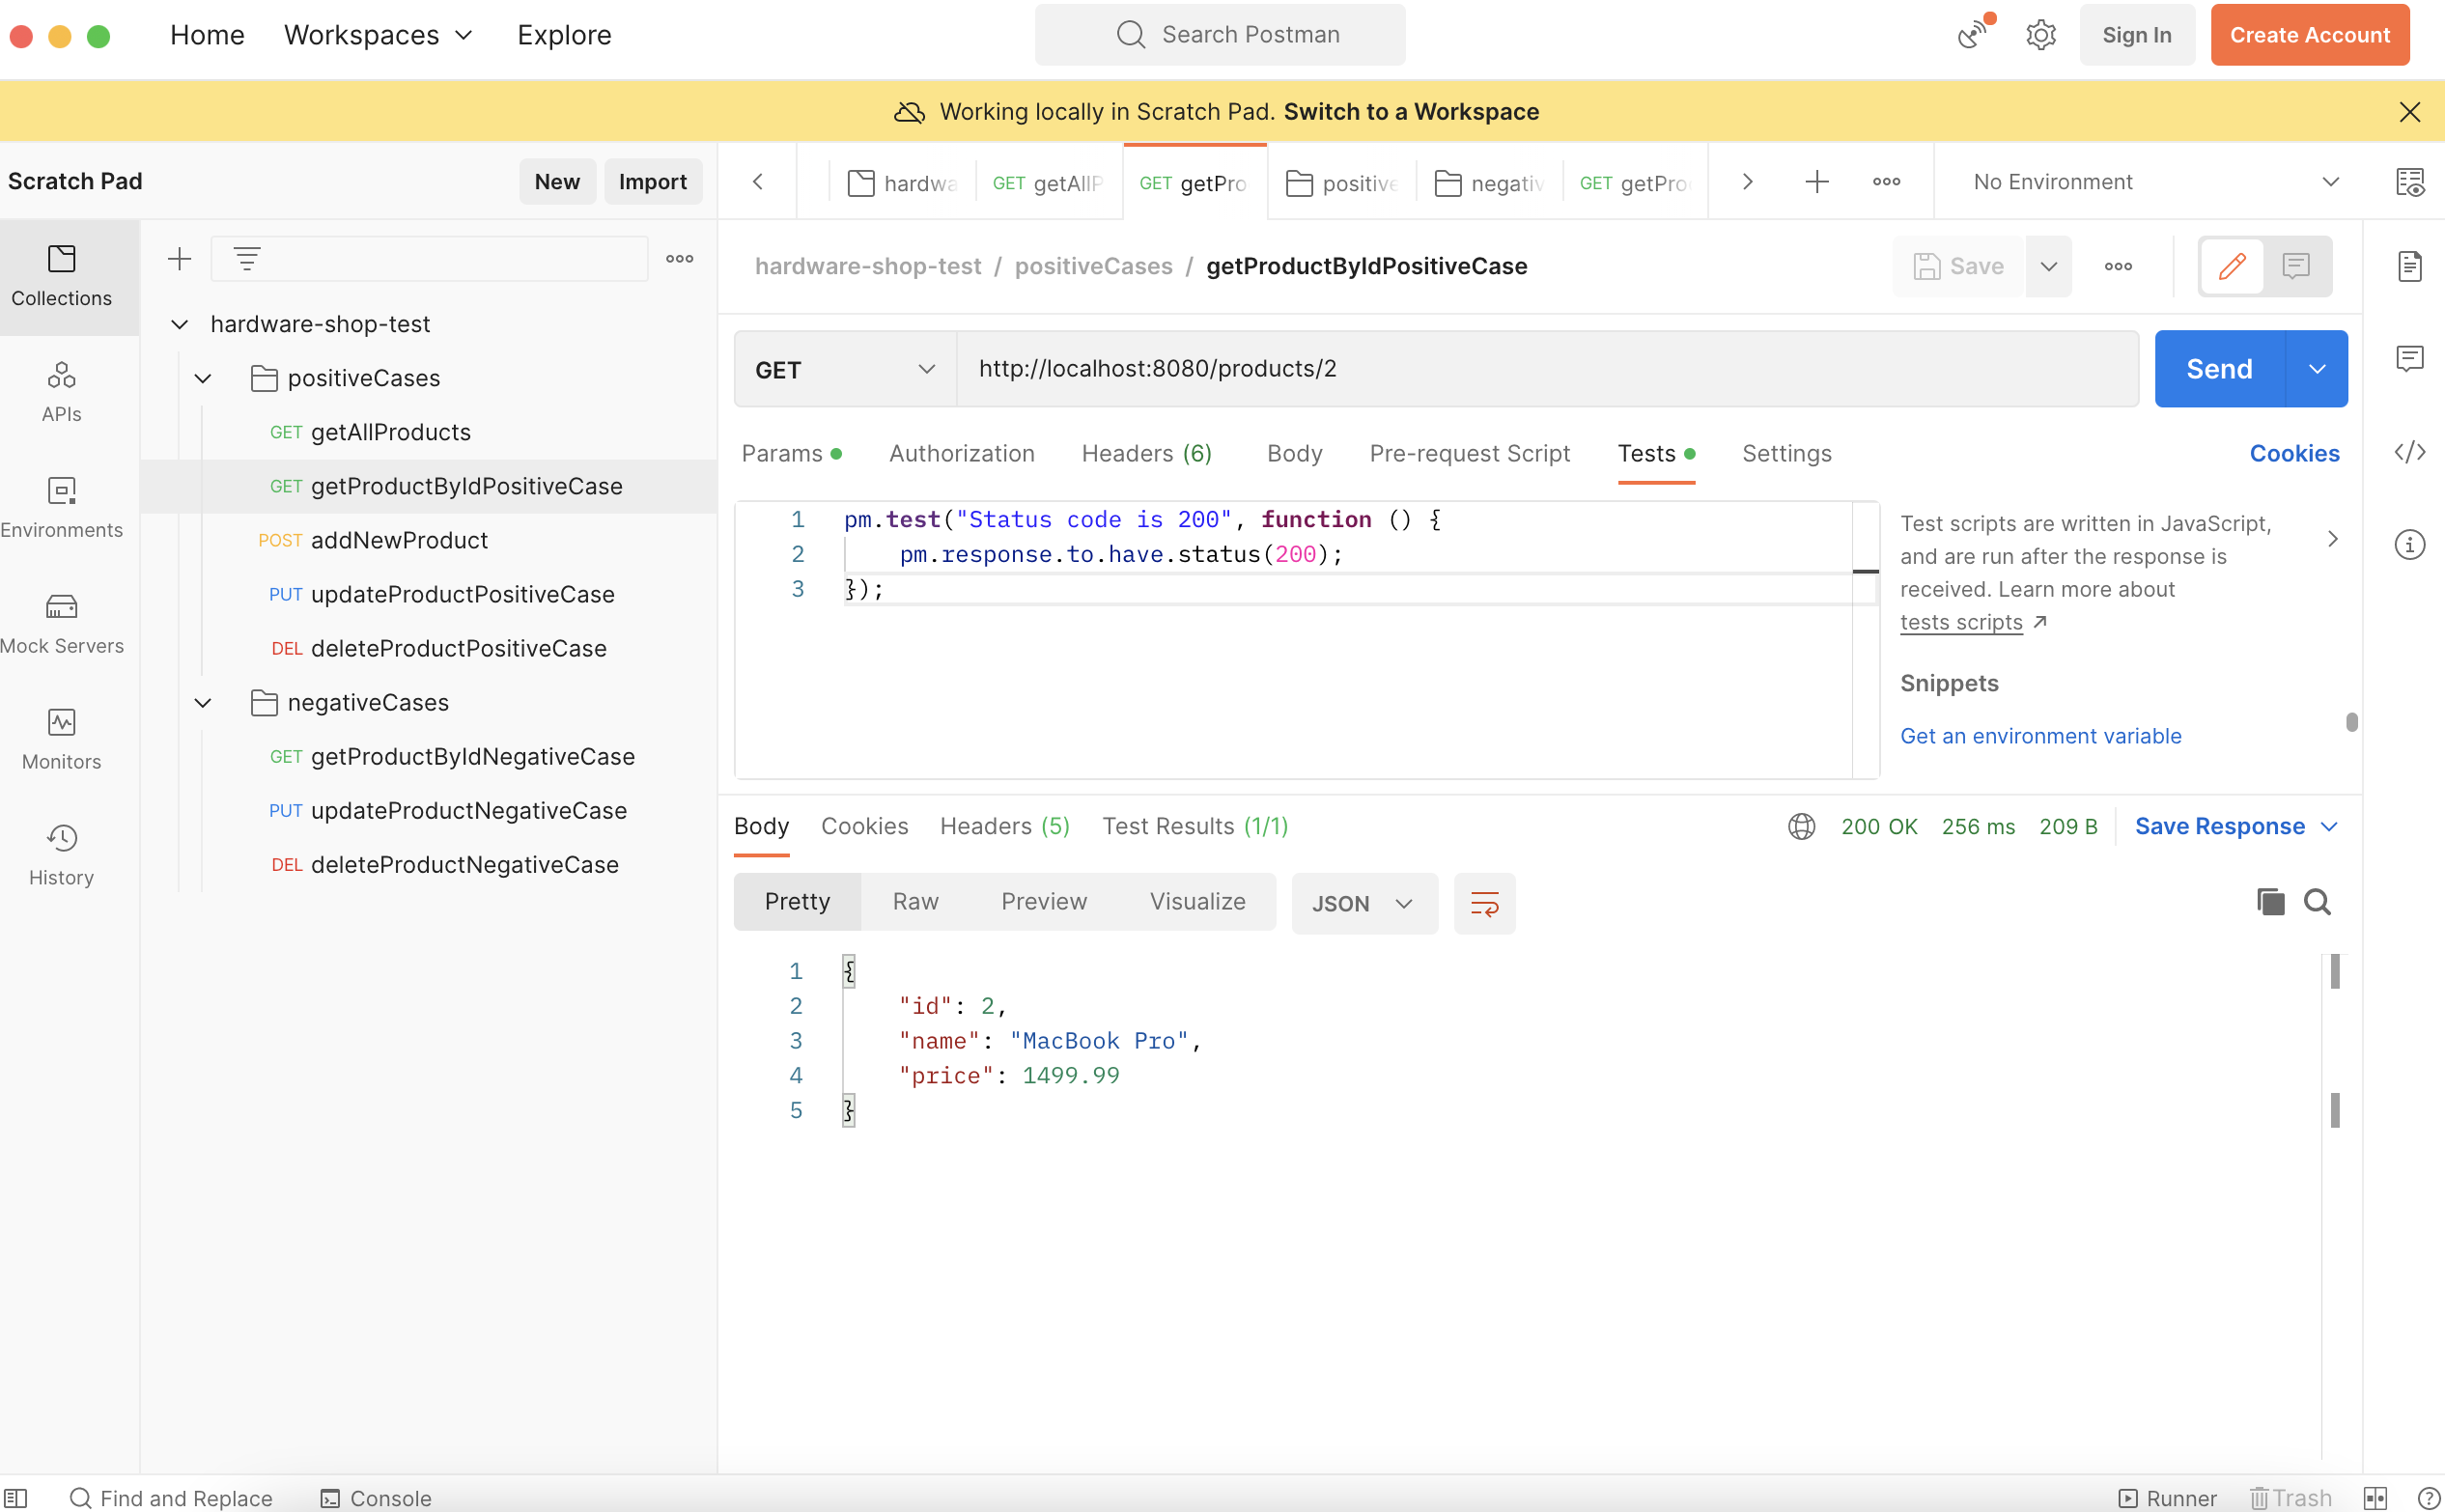Open the Send button options arrow
Image resolution: width=2445 pixels, height=1512 pixels.
click(2317, 369)
